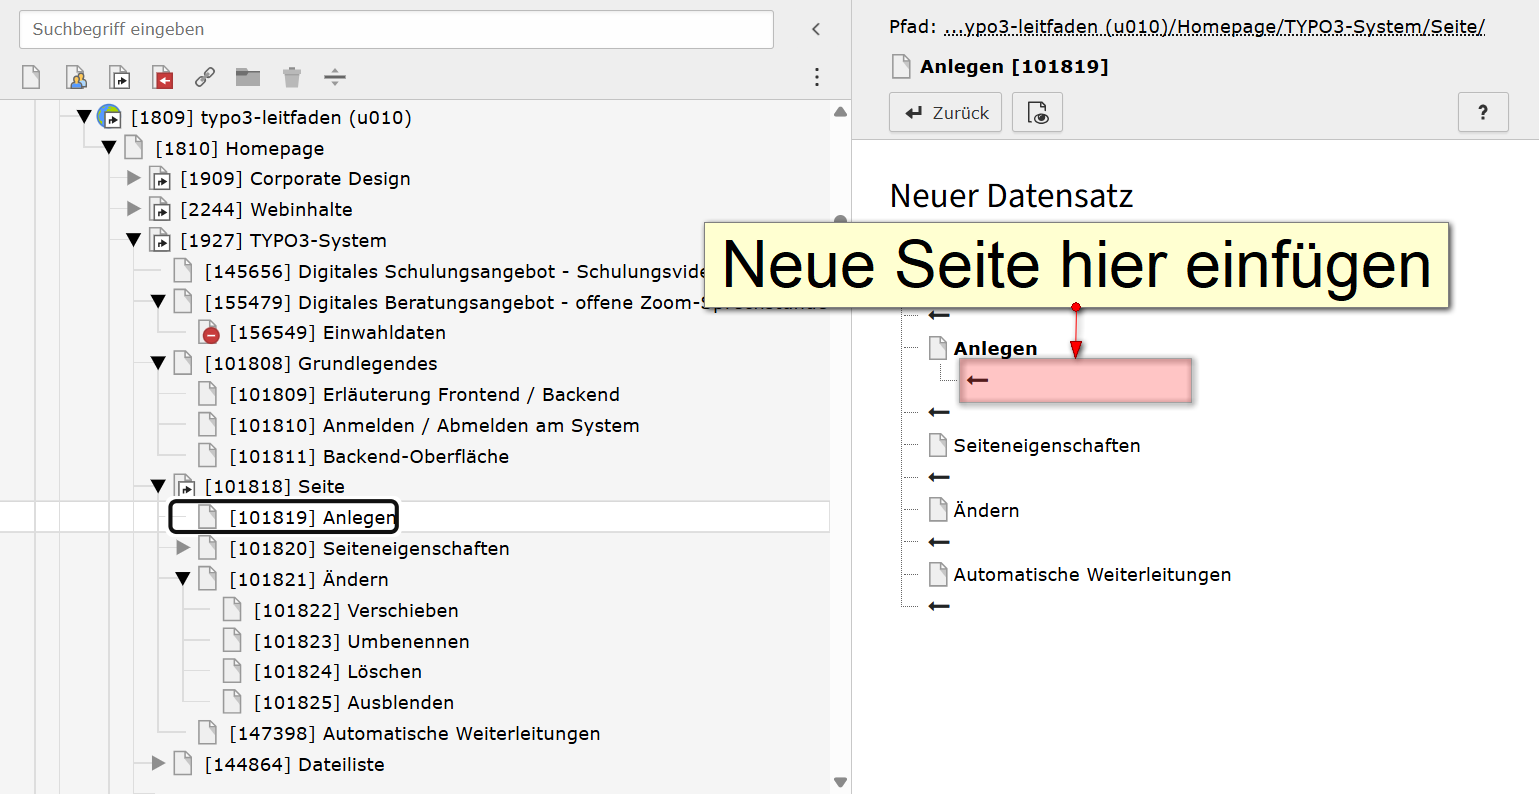This screenshot has height=794, width=1539.
Task: Click the backend user section page icon
Action: click(x=76, y=77)
